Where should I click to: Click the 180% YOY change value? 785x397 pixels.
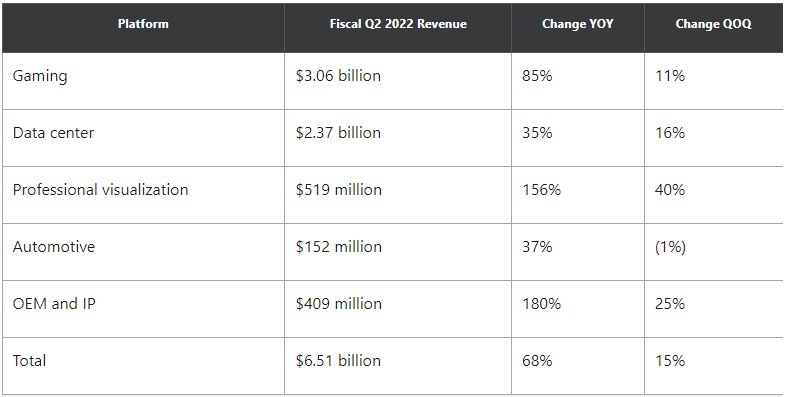[542, 304]
